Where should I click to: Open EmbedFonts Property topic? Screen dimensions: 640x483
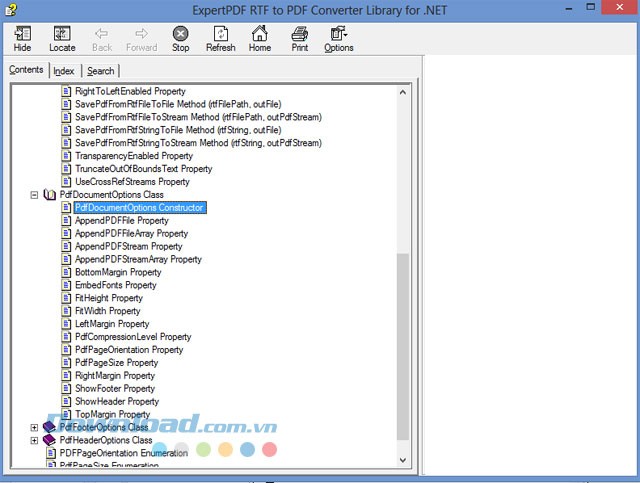[x=116, y=285]
